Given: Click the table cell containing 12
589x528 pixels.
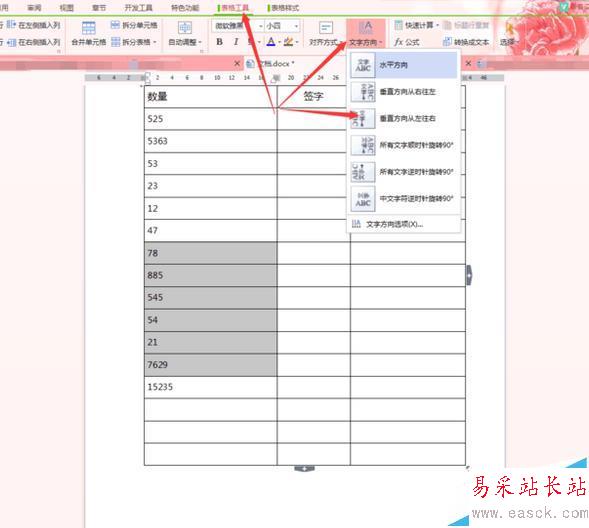Looking at the screenshot, I should point(210,208).
